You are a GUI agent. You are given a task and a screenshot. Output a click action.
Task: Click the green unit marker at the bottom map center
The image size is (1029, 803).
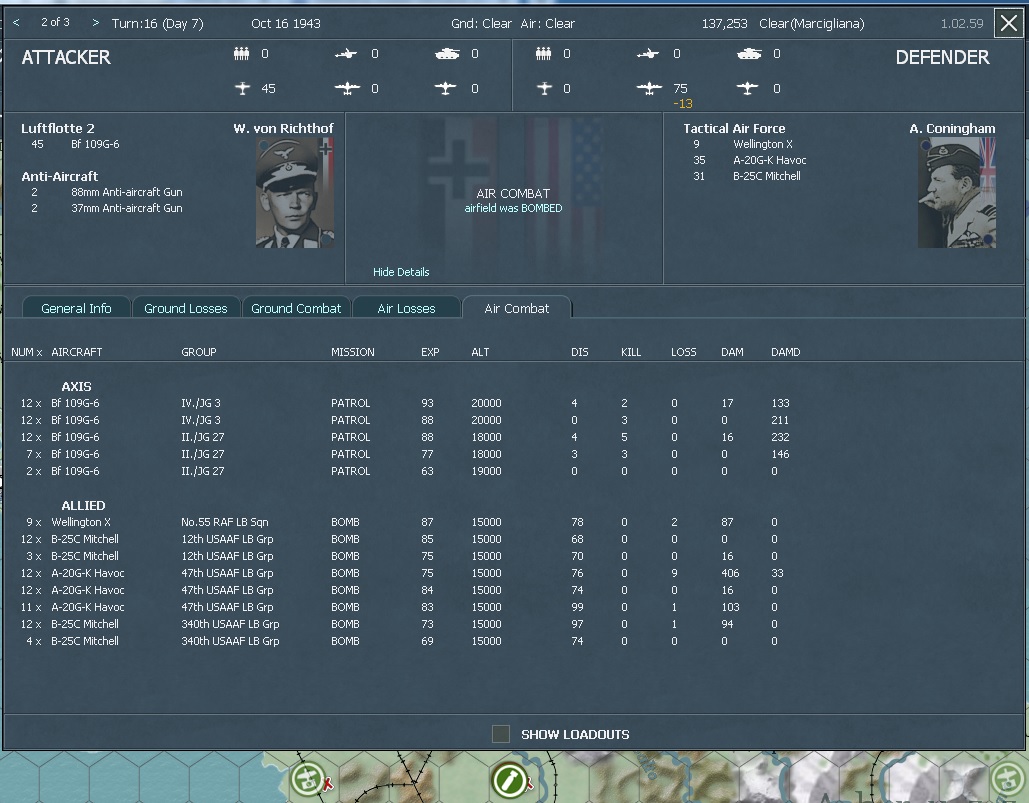pos(511,780)
